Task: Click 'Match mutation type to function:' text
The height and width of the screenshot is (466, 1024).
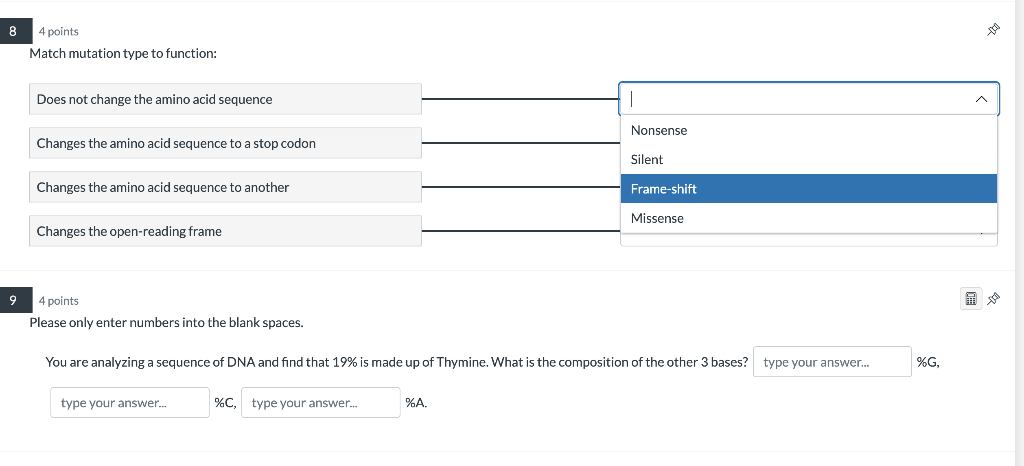Action: pyautogui.click(x=123, y=54)
